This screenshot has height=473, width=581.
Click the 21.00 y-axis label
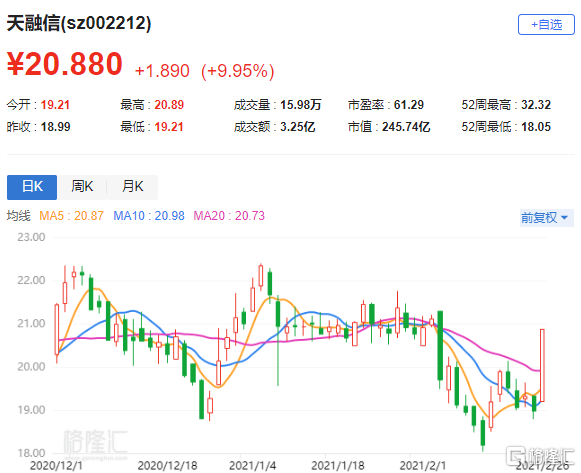(31, 324)
